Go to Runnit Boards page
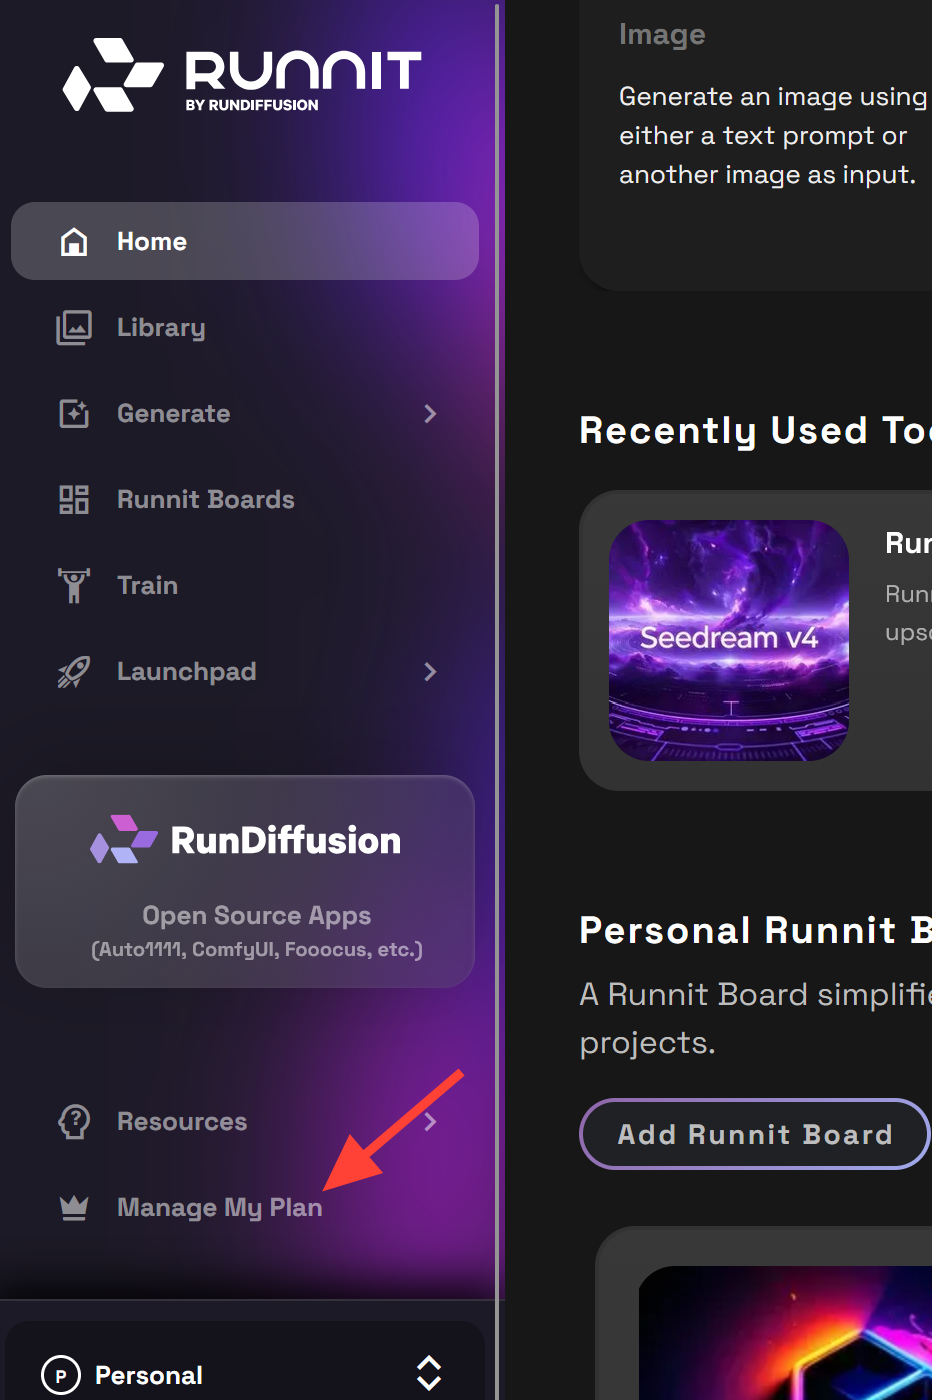The height and width of the screenshot is (1400, 932). click(205, 500)
